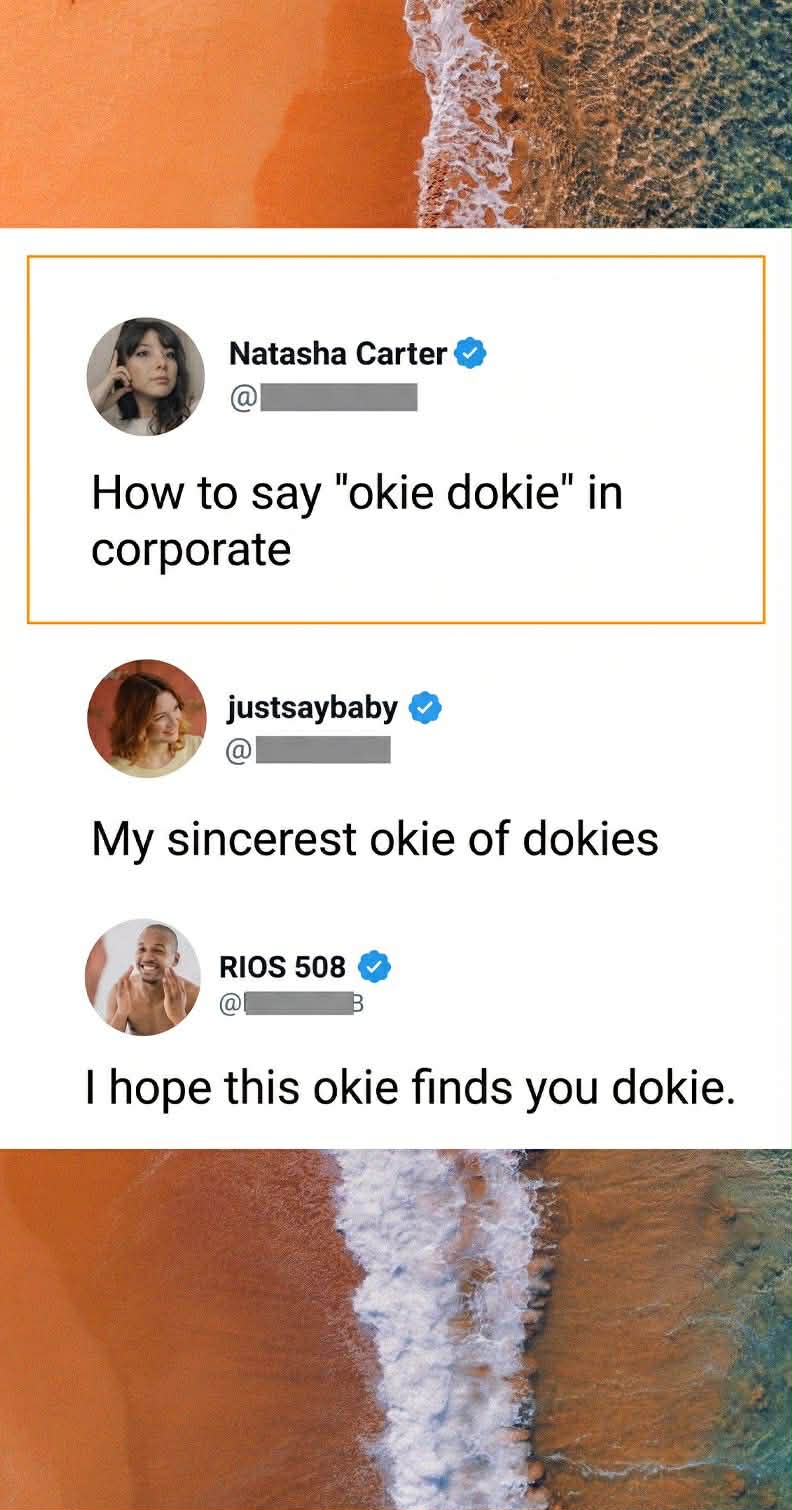792x1510 pixels.
Task: Click the redacted handle under Natasha Carter
Action: 338,398
